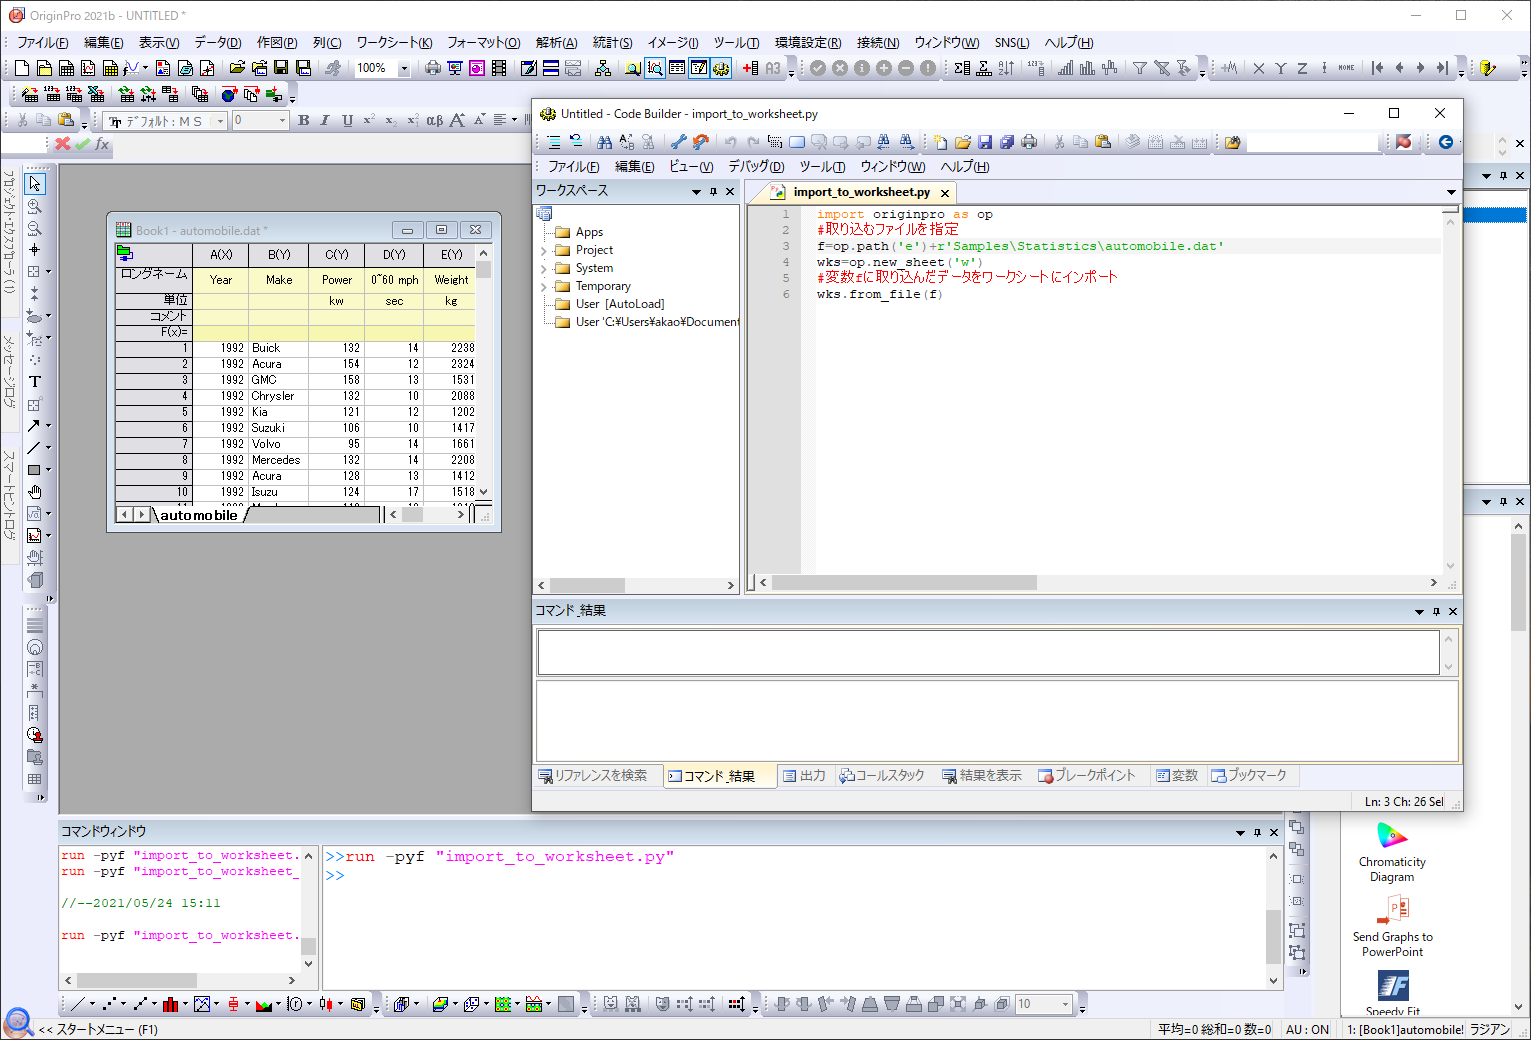Click the open file folder icon
The image size is (1531, 1040).
click(x=237, y=68)
